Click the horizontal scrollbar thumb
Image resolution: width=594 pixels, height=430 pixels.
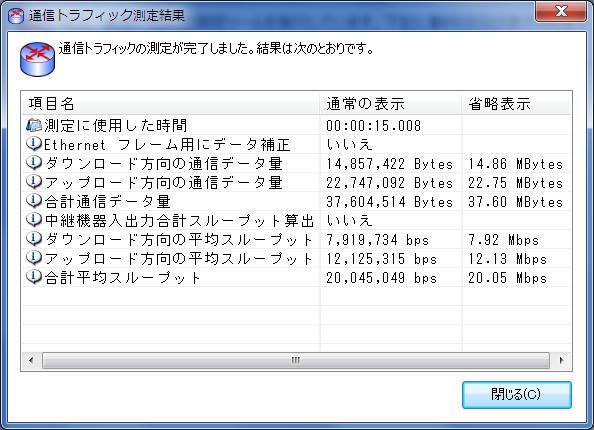coord(296,360)
